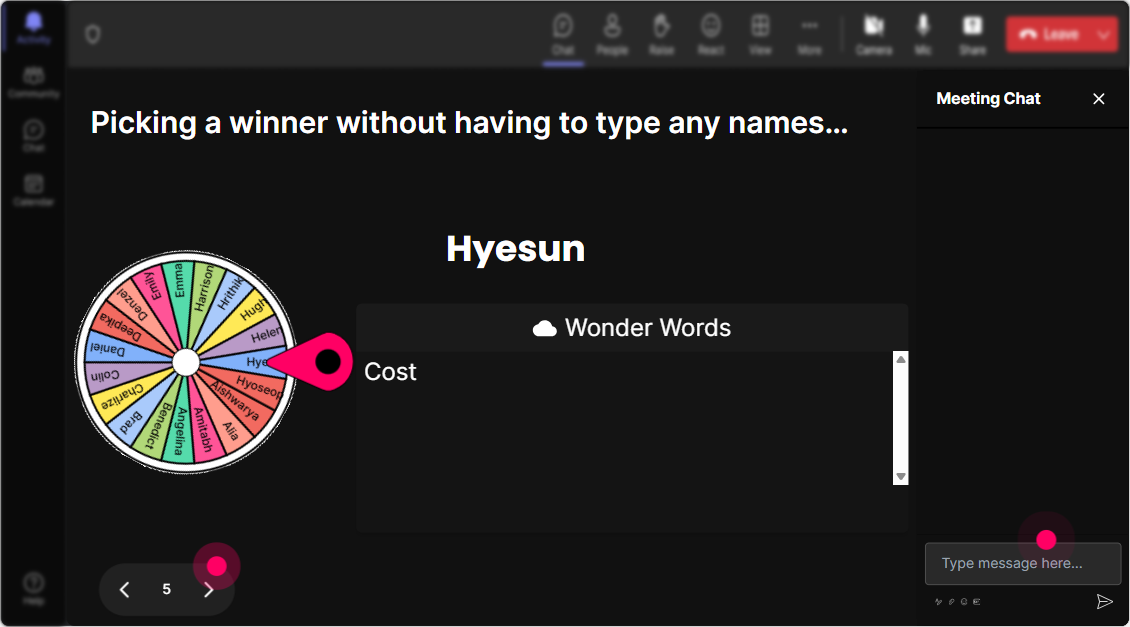The width and height of the screenshot is (1130, 627).
Task: Show the People list
Action: 612,34
